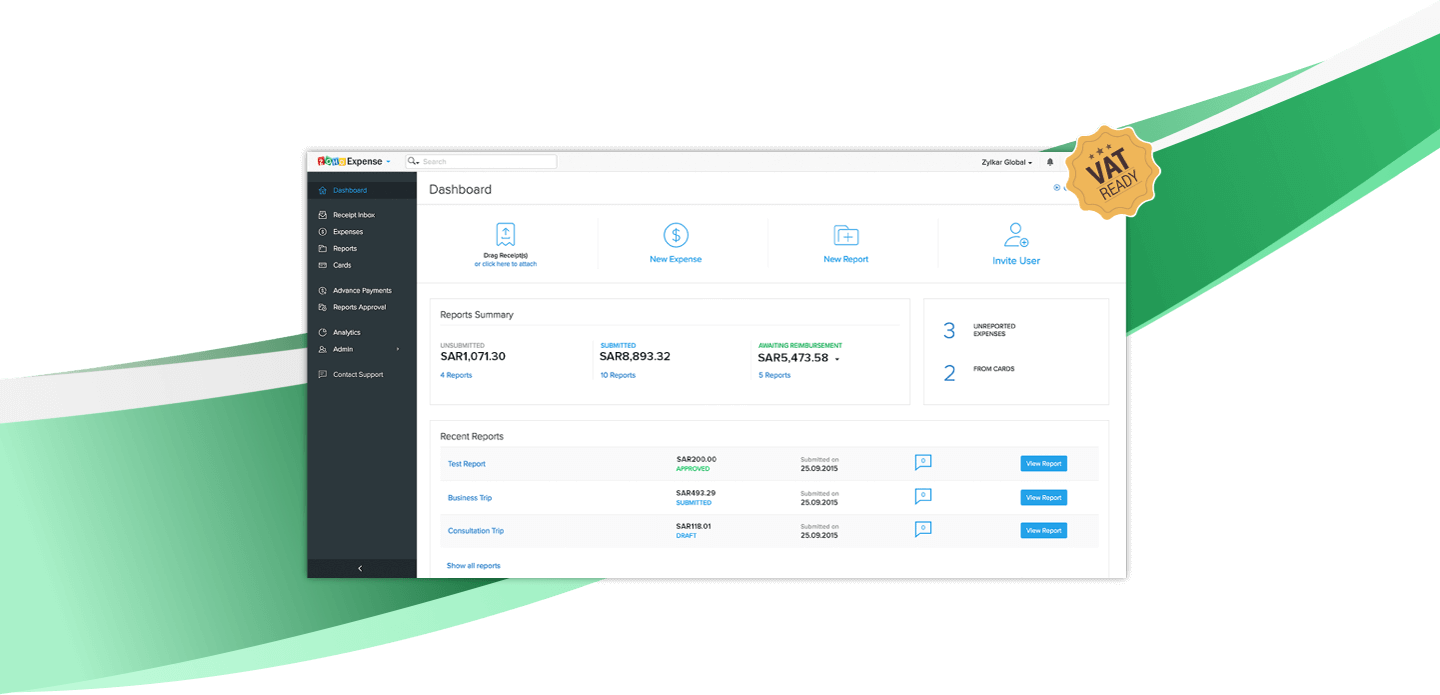The image size is (1440, 695).
Task: Expand the Awaiting Reimbursement amount caret
Action: coord(837,359)
